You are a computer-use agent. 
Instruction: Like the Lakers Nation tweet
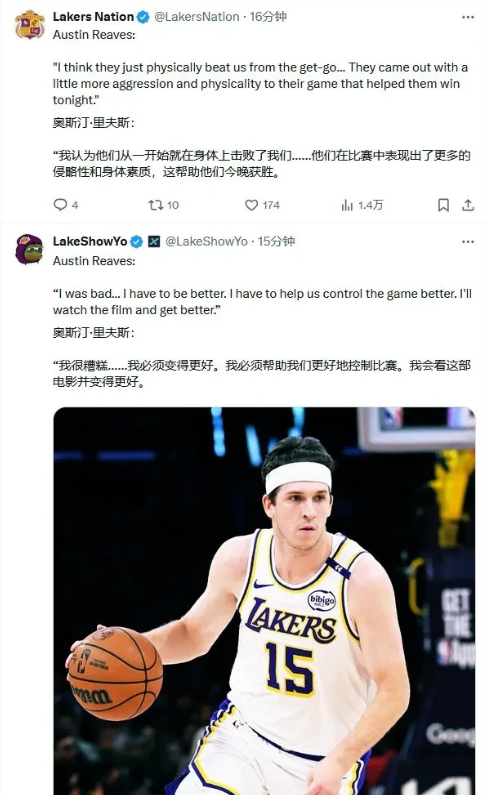[251, 205]
